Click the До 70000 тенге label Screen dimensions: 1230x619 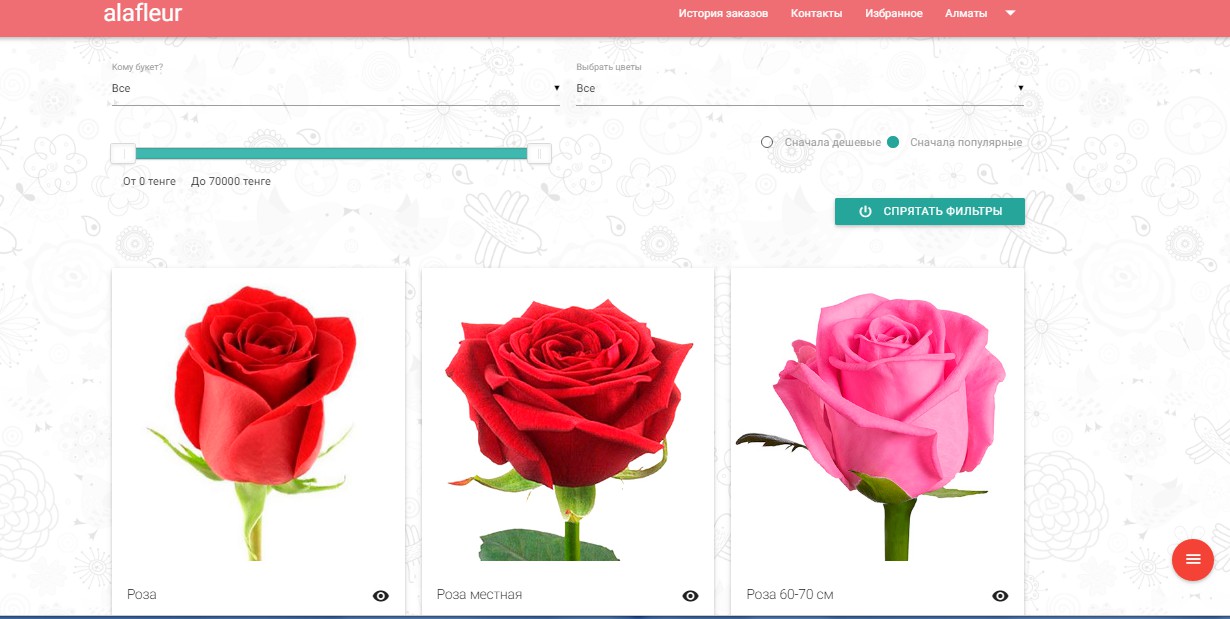click(231, 182)
